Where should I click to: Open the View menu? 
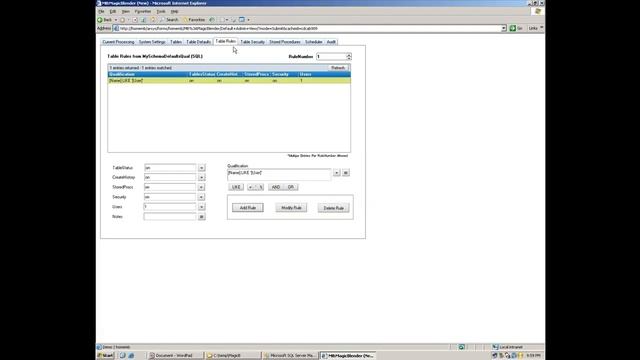(x=126, y=11)
